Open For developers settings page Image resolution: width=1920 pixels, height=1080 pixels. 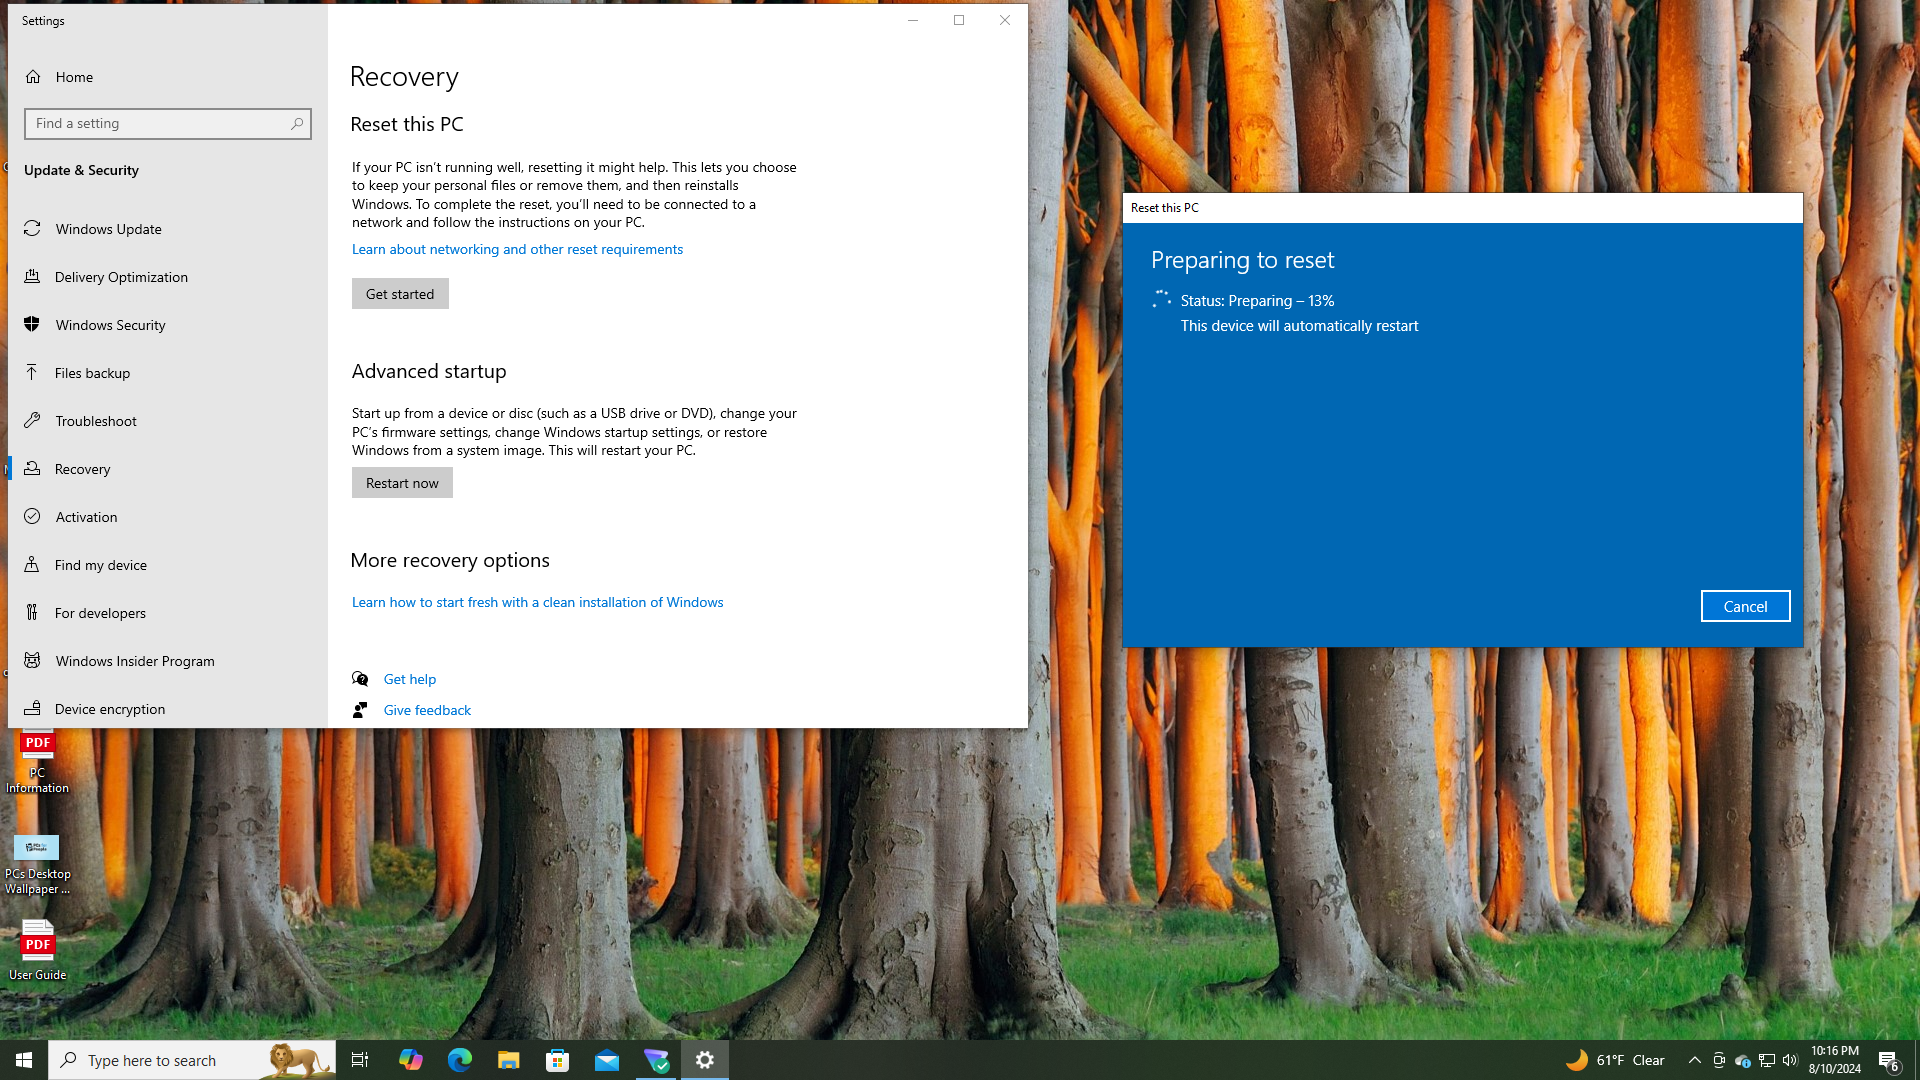100,613
